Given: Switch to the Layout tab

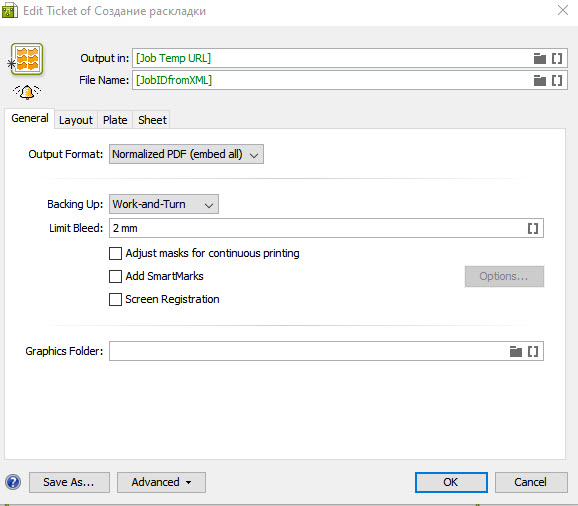Looking at the screenshot, I should click(76, 120).
